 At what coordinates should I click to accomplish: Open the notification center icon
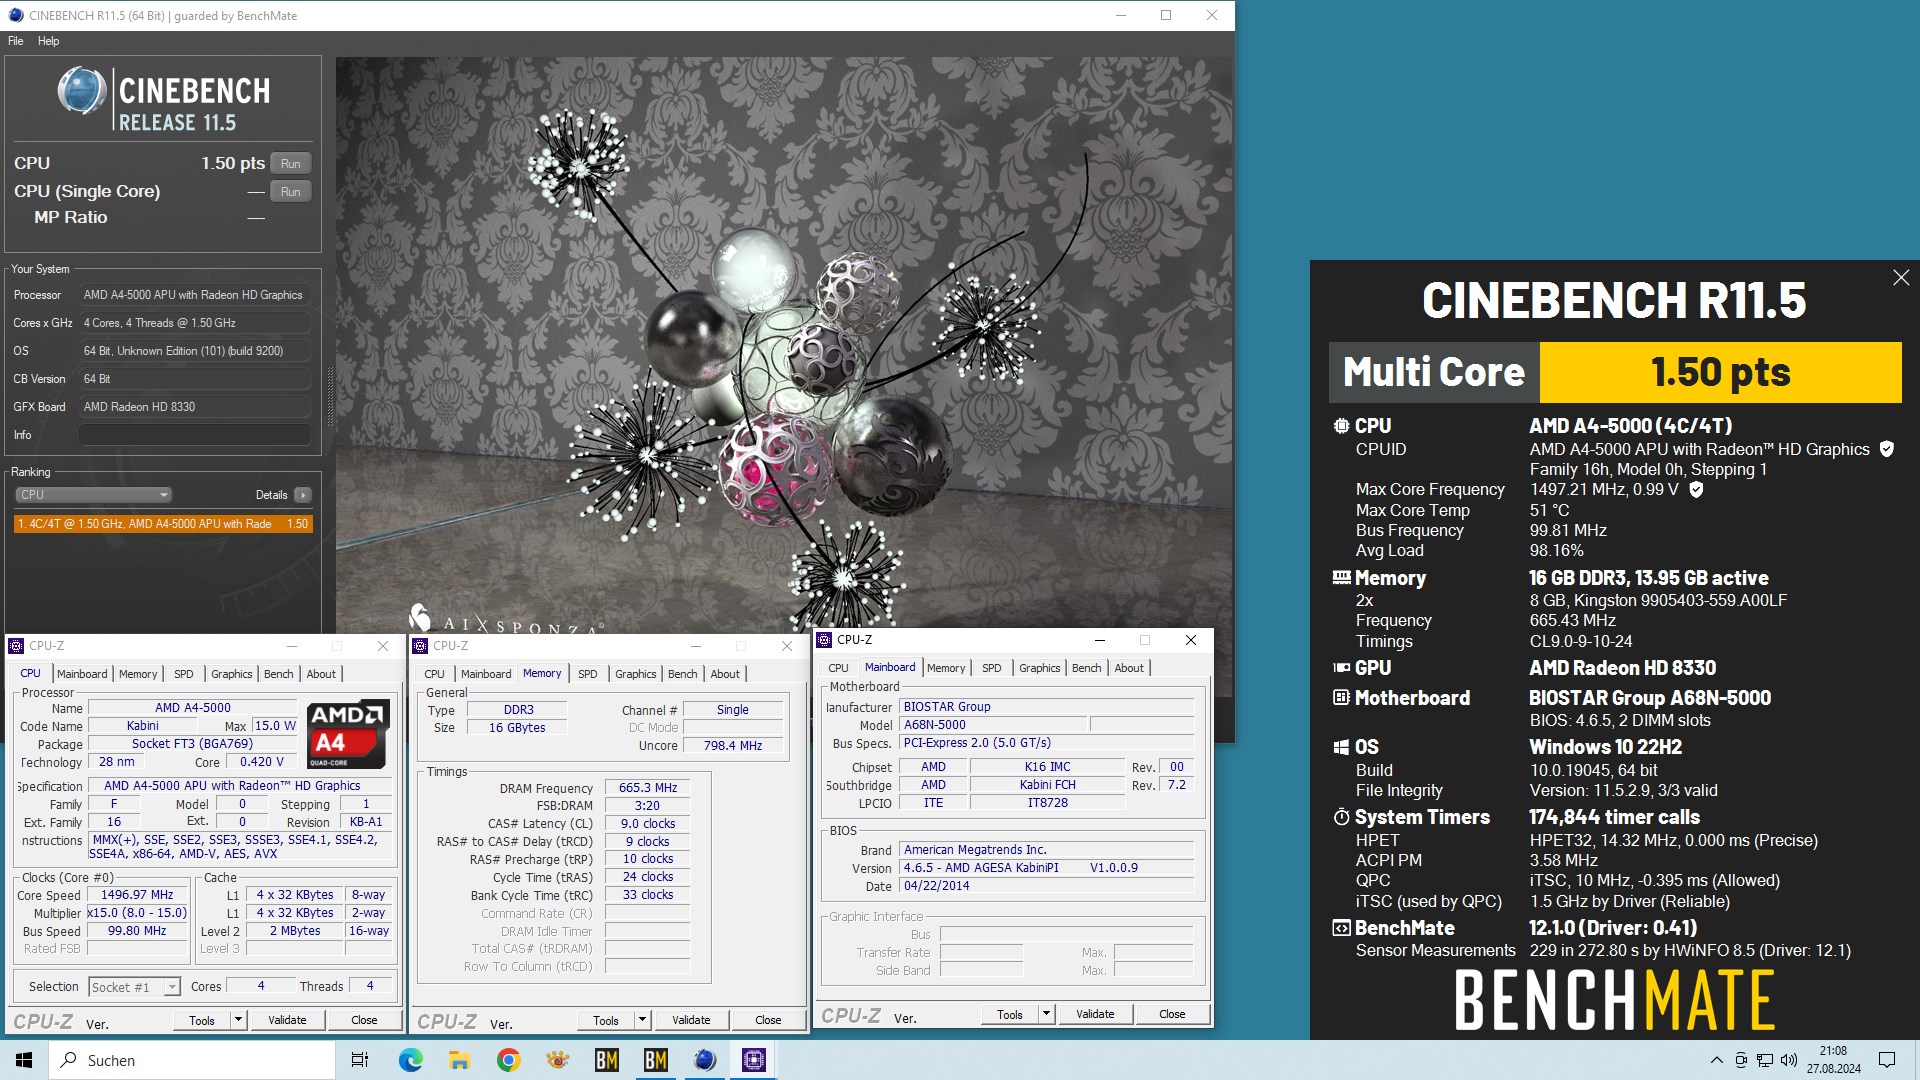point(1887,1060)
